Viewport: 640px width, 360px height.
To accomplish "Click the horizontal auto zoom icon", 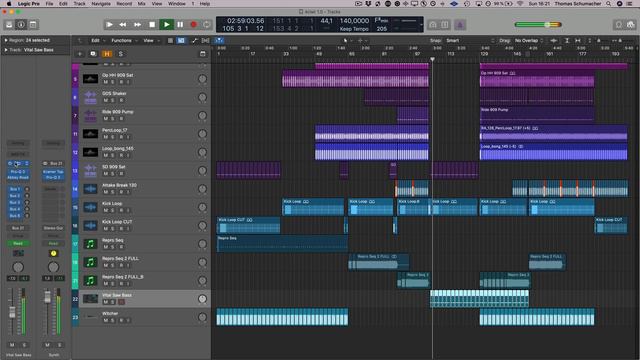I will (x=578, y=40).
